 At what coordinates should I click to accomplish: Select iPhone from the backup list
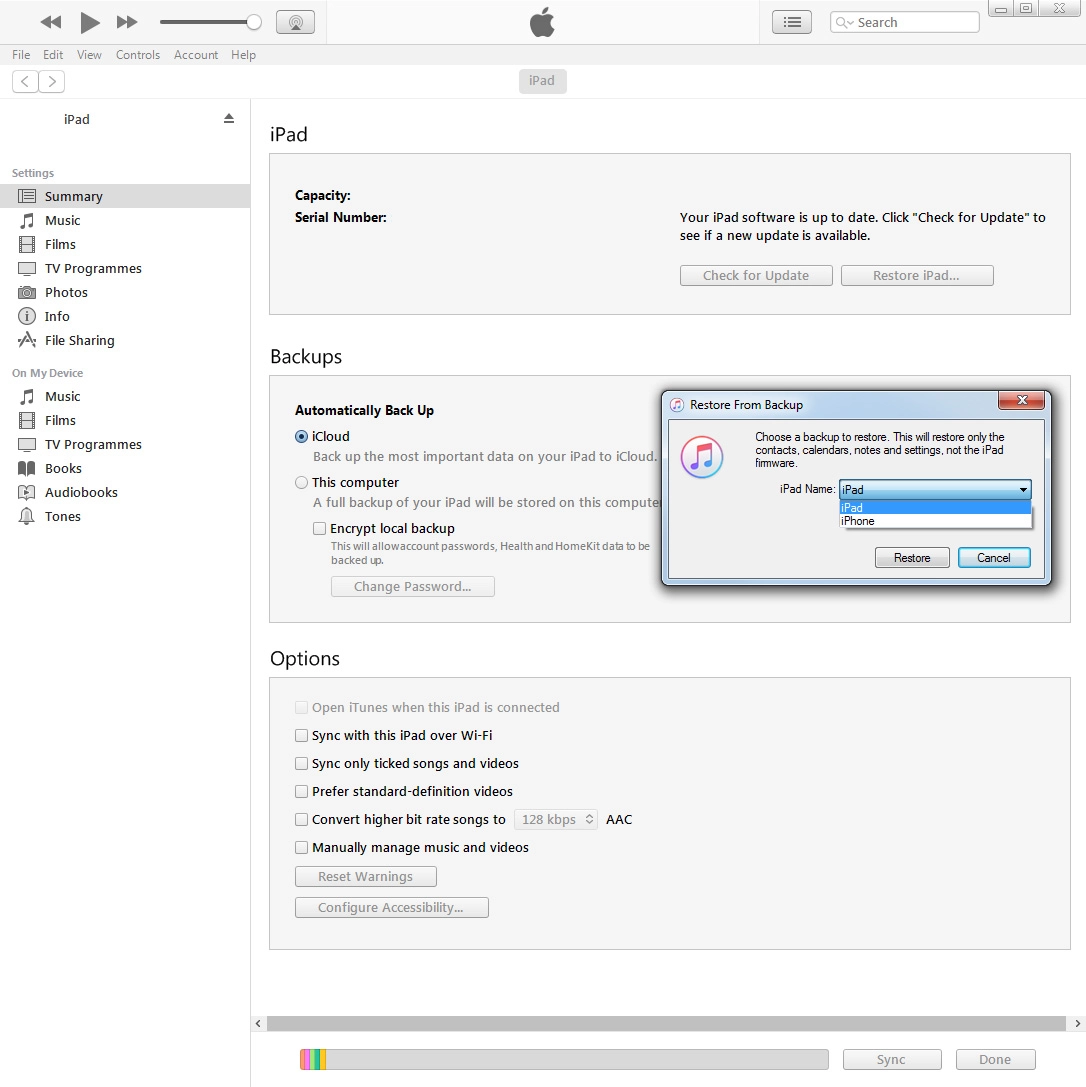click(858, 520)
